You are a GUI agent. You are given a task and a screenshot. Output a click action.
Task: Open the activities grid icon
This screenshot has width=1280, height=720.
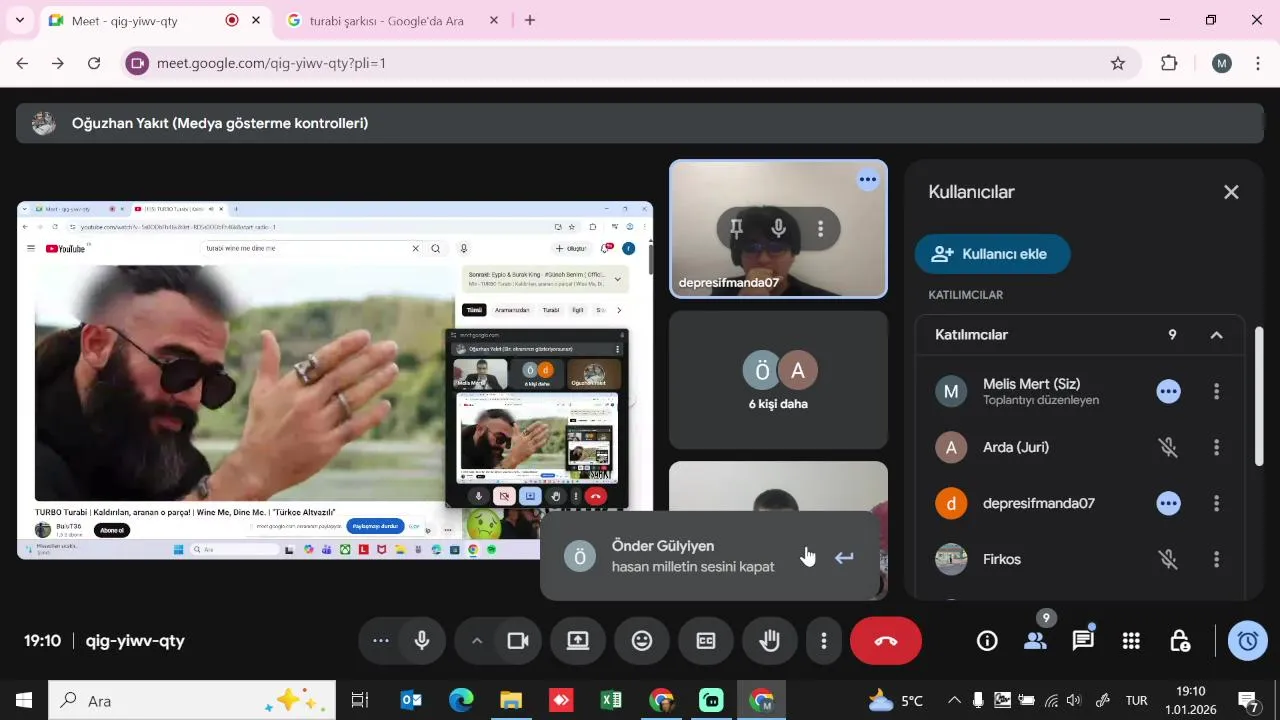click(x=1131, y=641)
